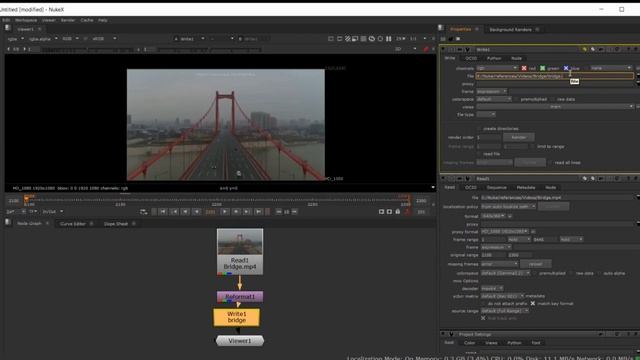
Task: Select the Read1 Bridge.mp4 node
Action: (x=240, y=251)
